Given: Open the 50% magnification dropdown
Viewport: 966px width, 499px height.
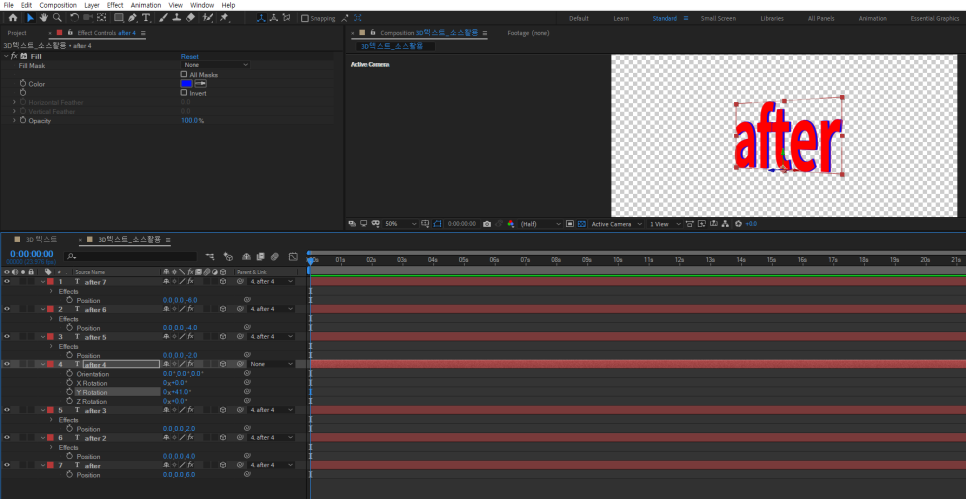Looking at the screenshot, I should tap(400, 224).
